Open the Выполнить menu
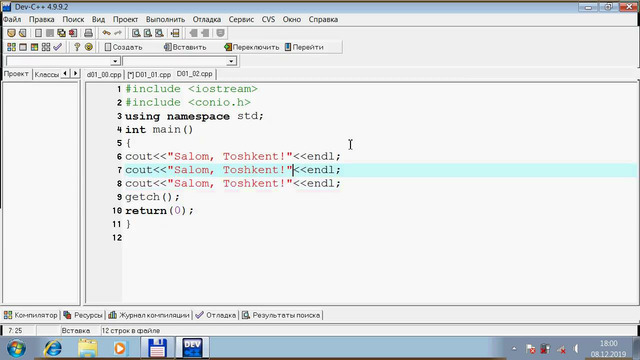Screen dimensions: 640x360 tap(165, 19)
